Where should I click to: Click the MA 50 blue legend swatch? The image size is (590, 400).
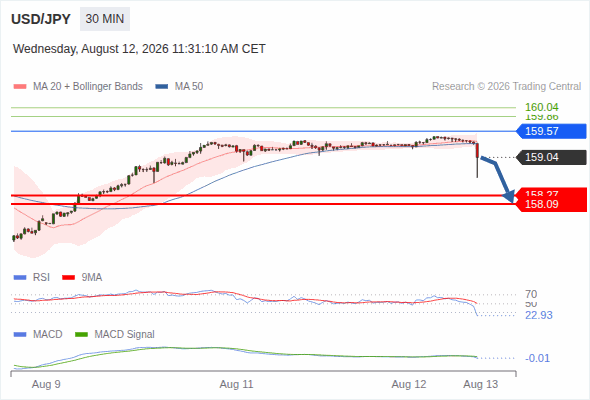162,87
